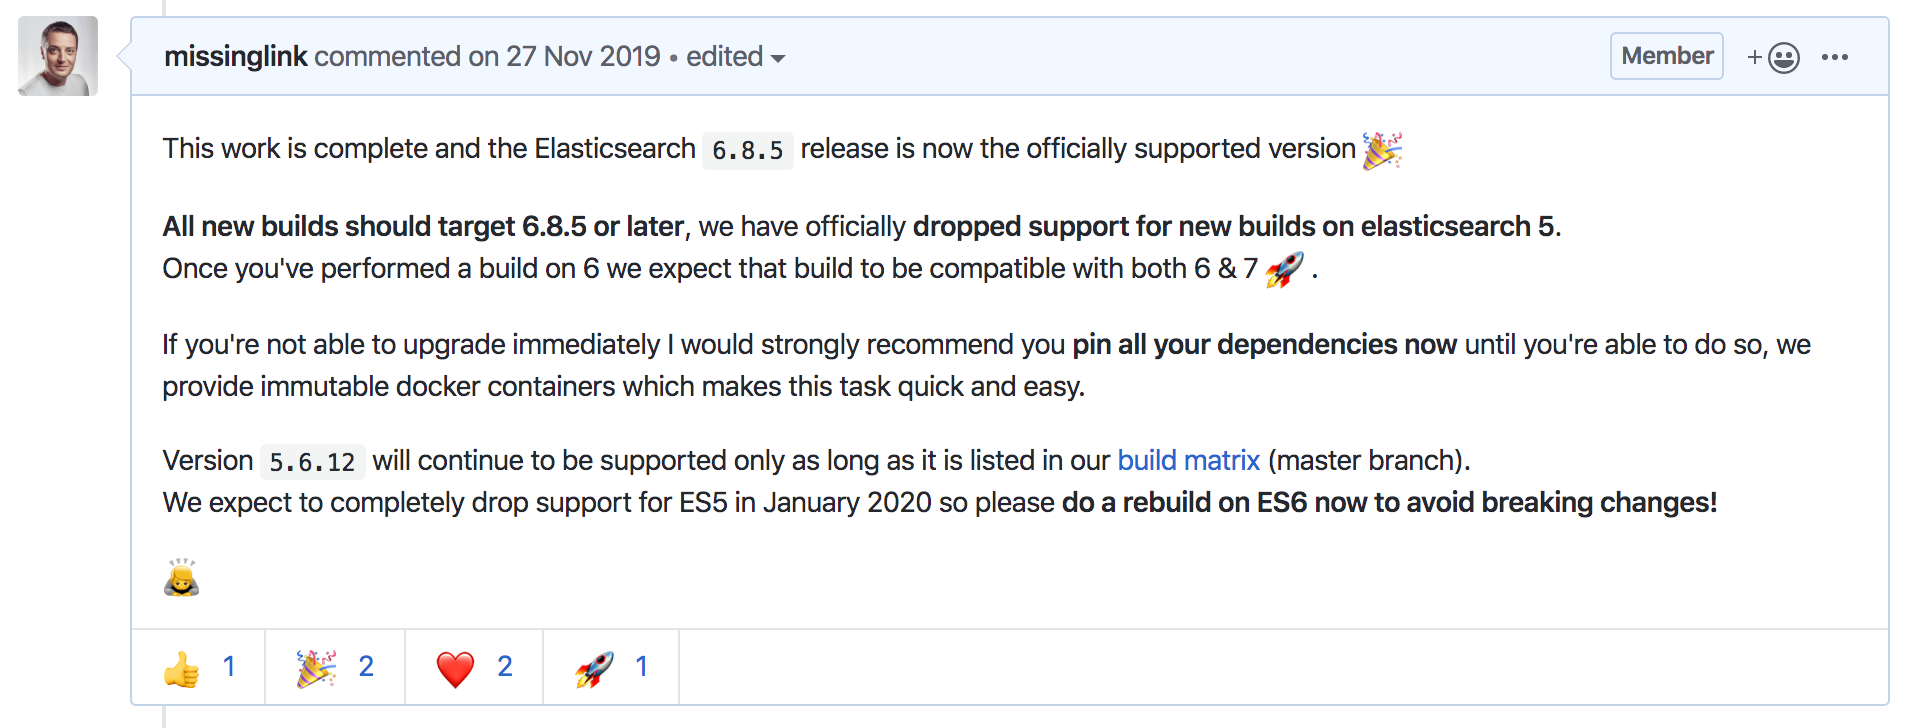The image size is (1912, 728).
Task: Toggle your heart reaction on the comment
Action: pyautogui.click(x=473, y=666)
